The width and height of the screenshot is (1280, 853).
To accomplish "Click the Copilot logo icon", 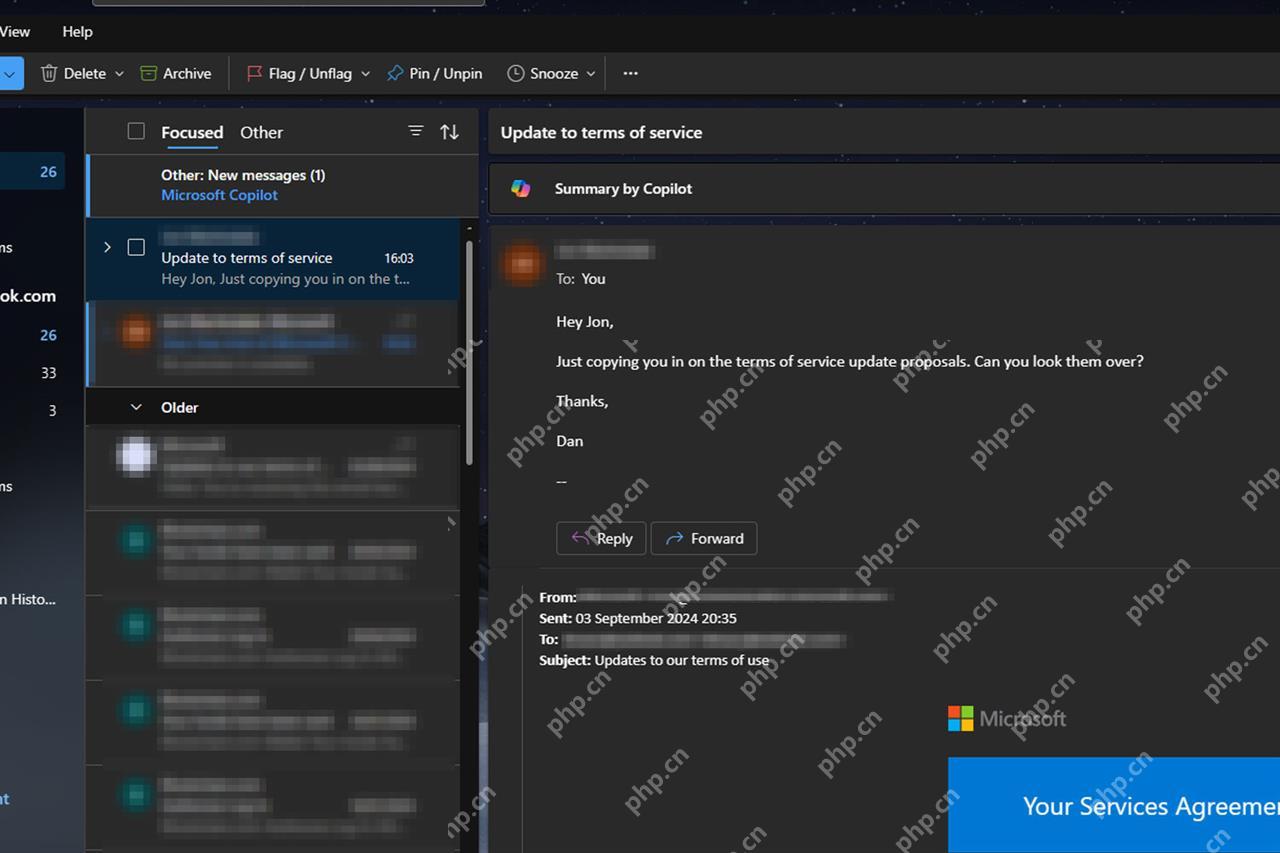I will point(521,188).
